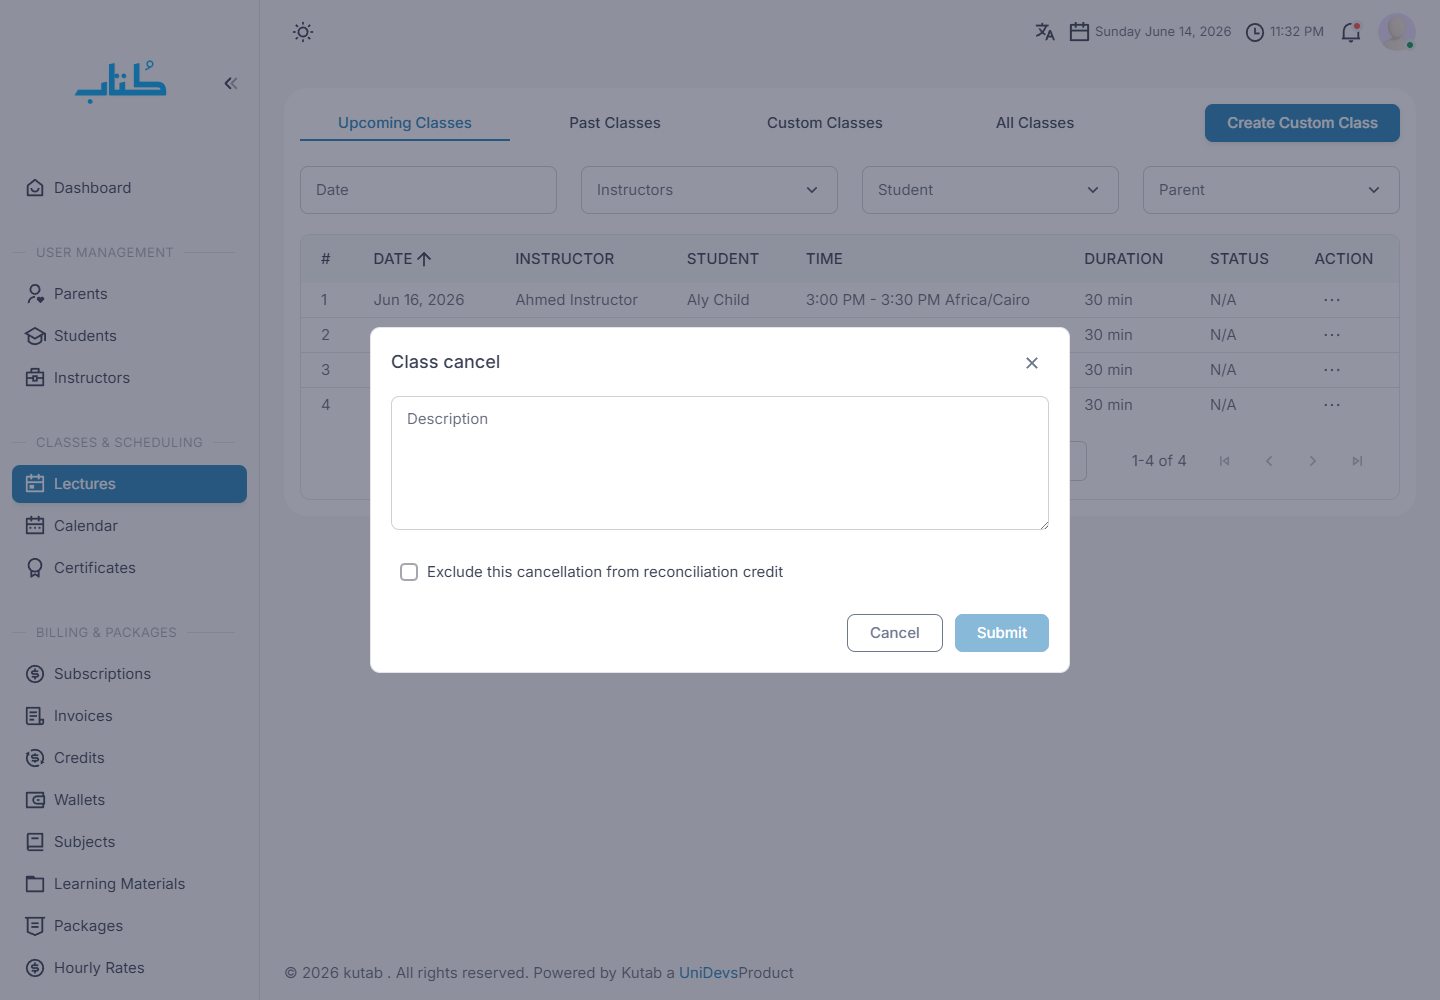Screen dimensions: 1440x1000
Task: Toggle the light/dark theme sun icon
Action: [x=303, y=32]
